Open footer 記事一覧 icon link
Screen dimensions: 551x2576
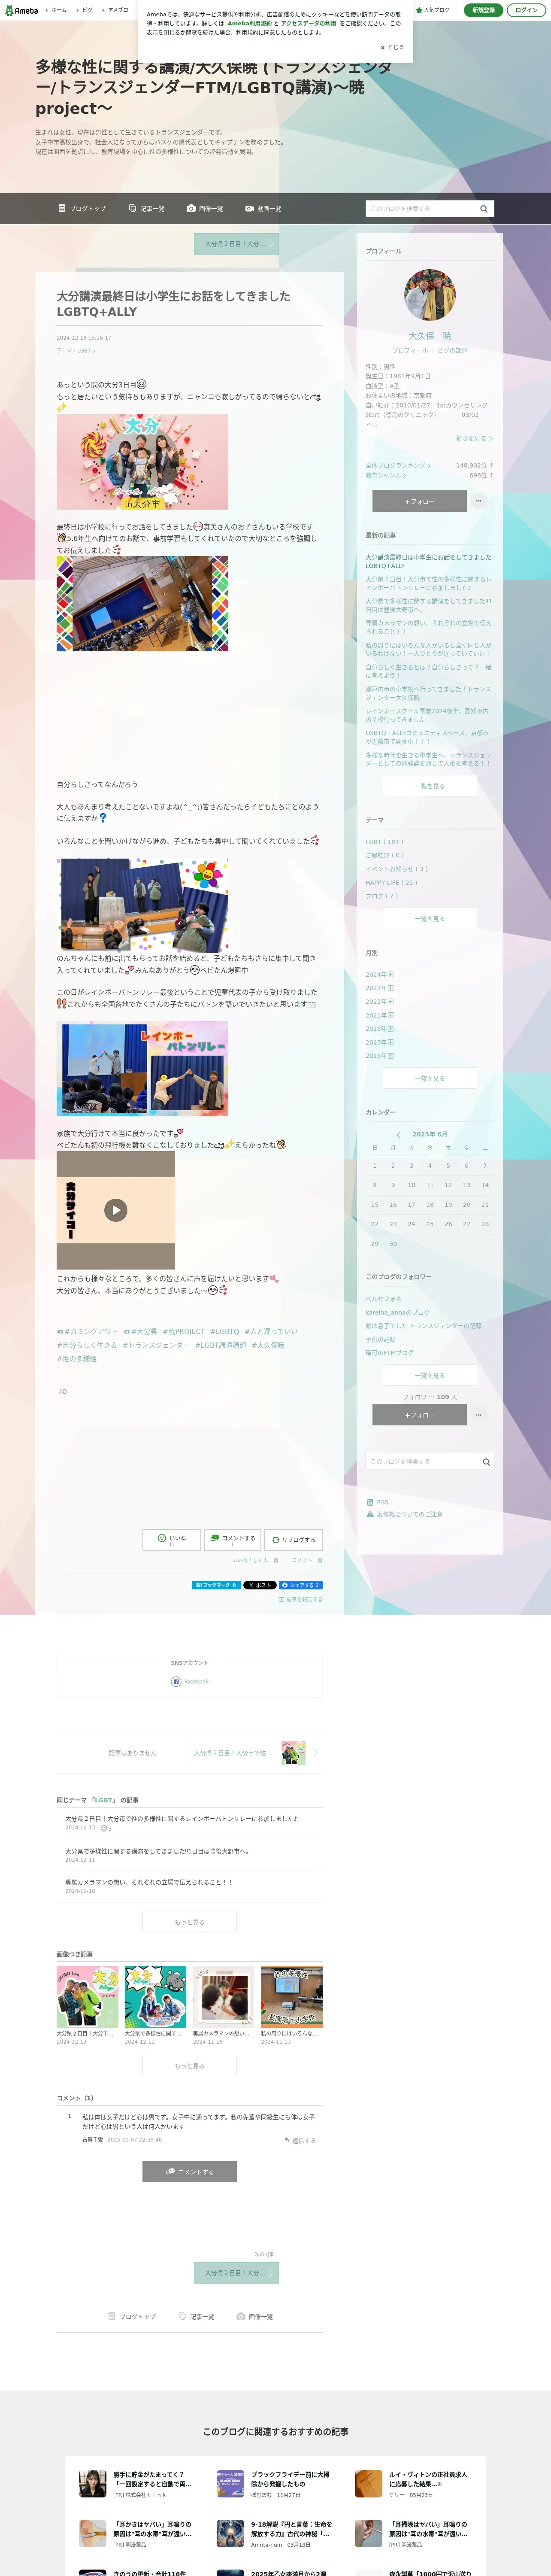(x=197, y=2317)
